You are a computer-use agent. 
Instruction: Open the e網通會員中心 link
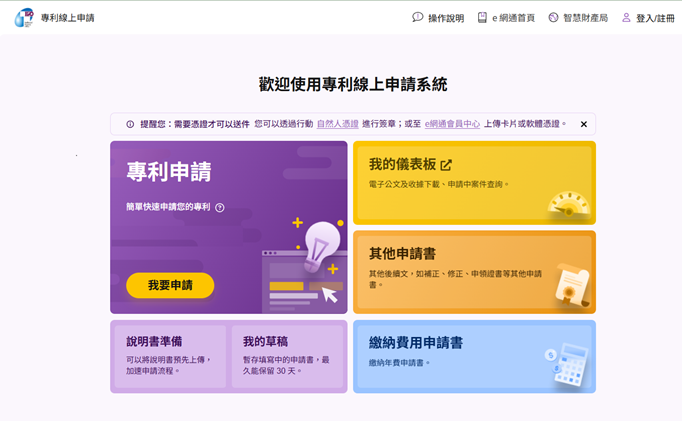pos(452,124)
